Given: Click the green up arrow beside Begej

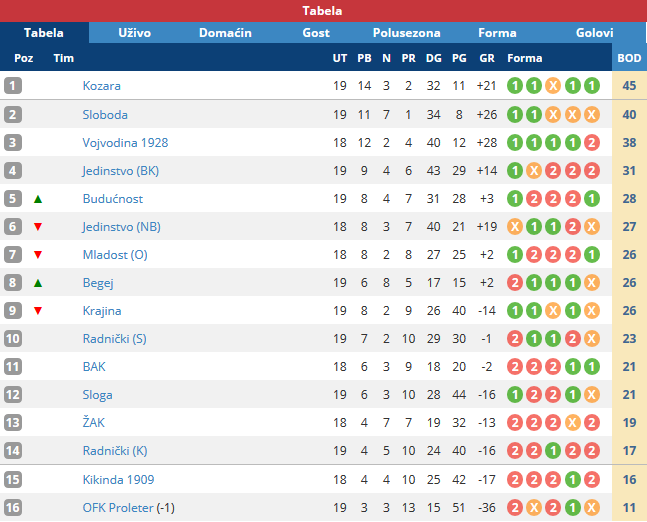Looking at the screenshot, I should tap(38, 283).
